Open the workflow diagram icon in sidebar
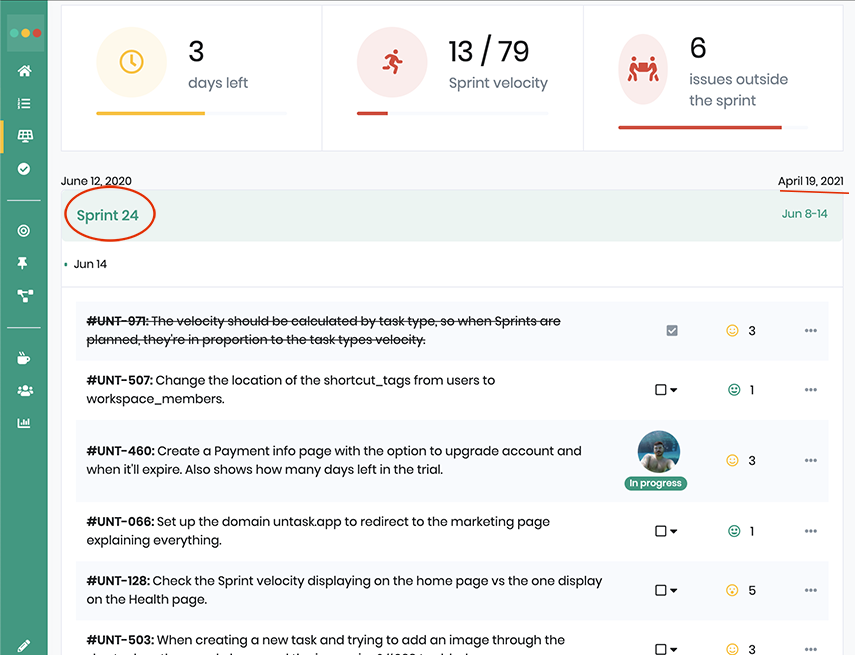This screenshot has height=655, width=855. coord(25,296)
